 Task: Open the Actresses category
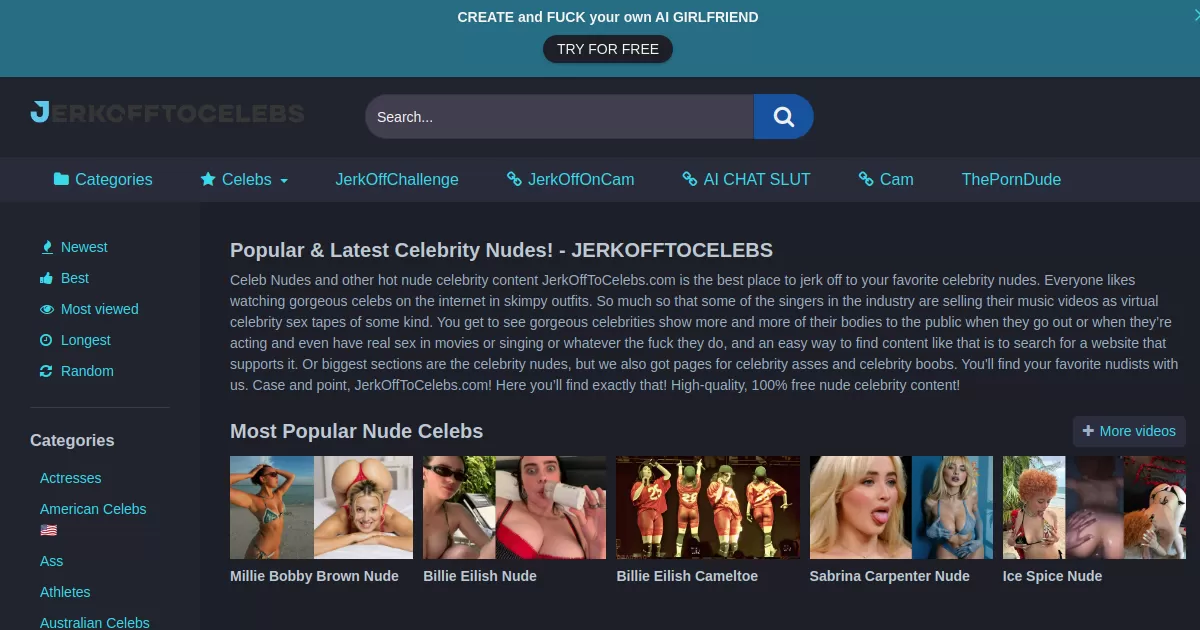click(70, 478)
